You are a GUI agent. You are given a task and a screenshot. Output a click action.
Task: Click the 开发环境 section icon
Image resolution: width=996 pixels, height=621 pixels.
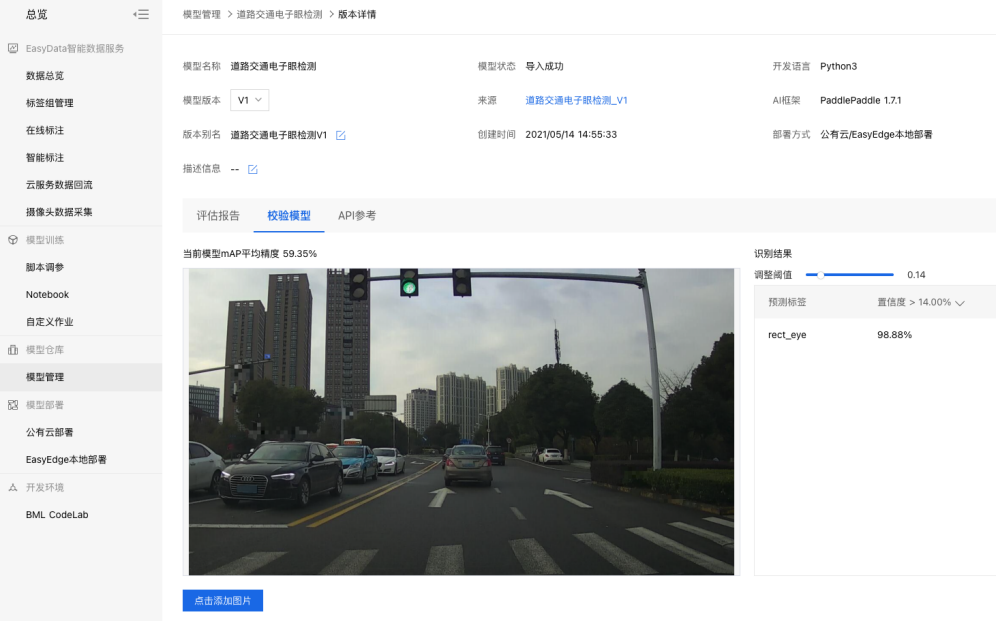pyautogui.click(x=13, y=488)
